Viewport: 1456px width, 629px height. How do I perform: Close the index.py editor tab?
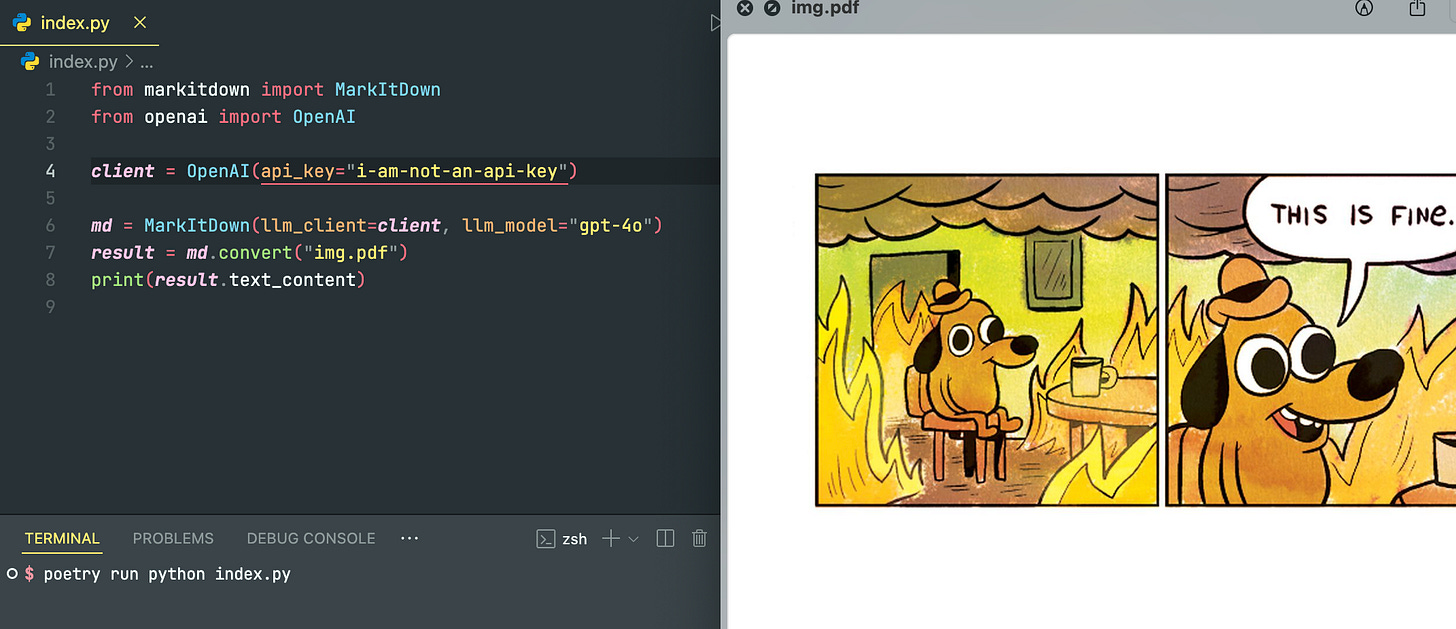point(140,22)
